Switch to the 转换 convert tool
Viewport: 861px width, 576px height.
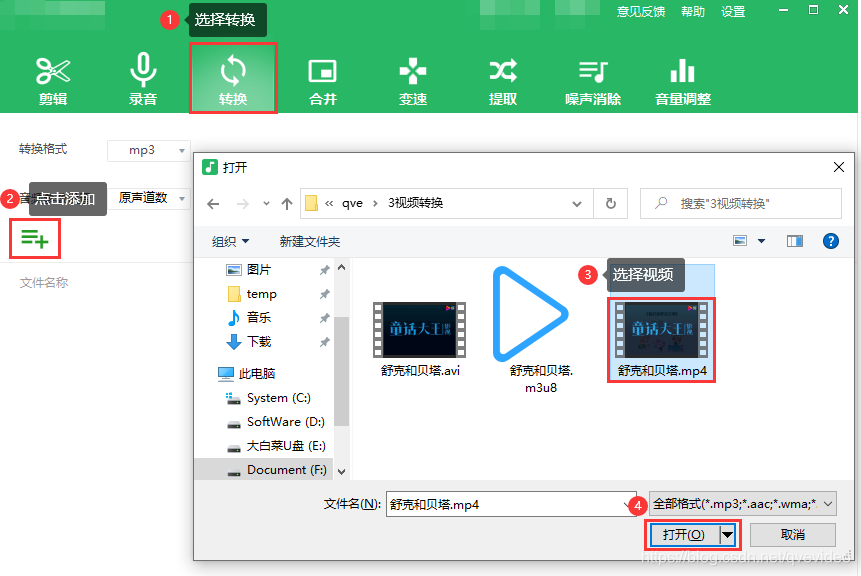233,78
